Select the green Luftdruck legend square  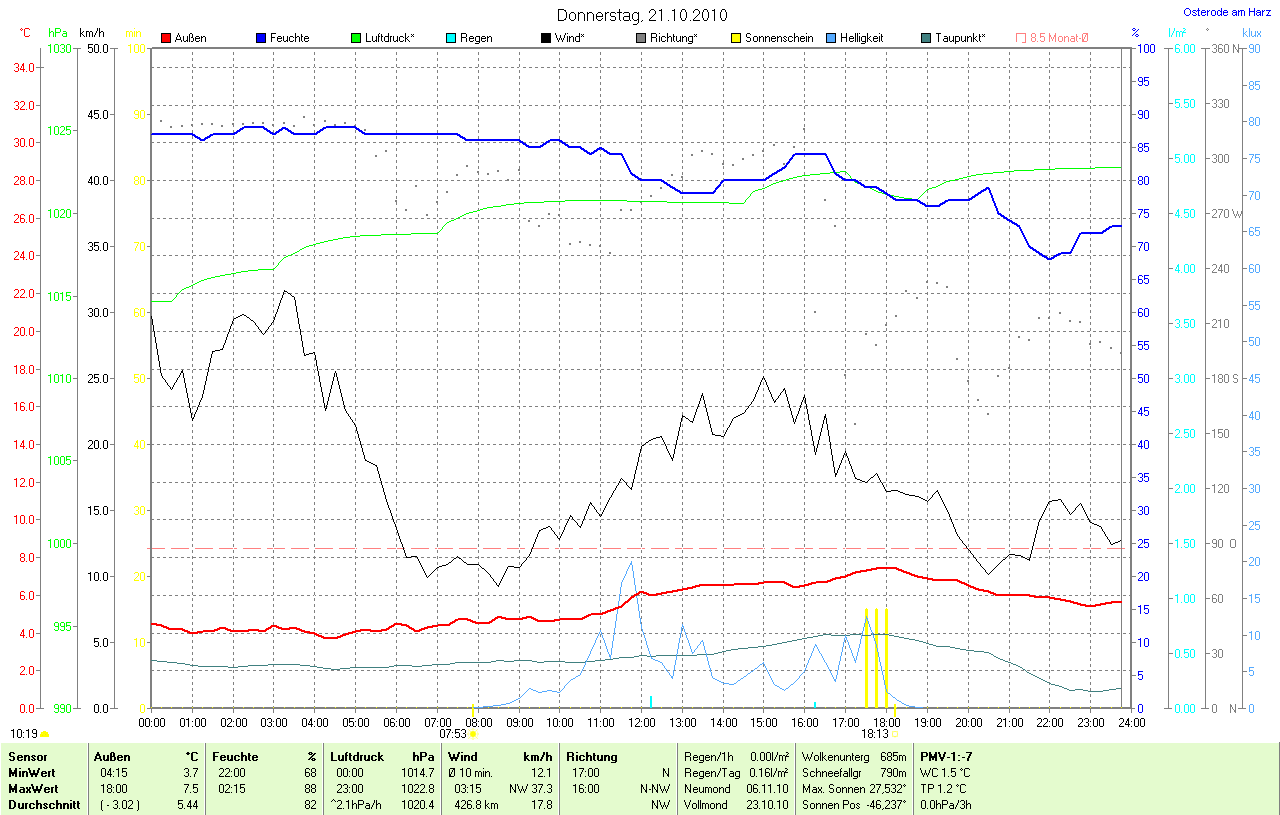[x=357, y=38]
